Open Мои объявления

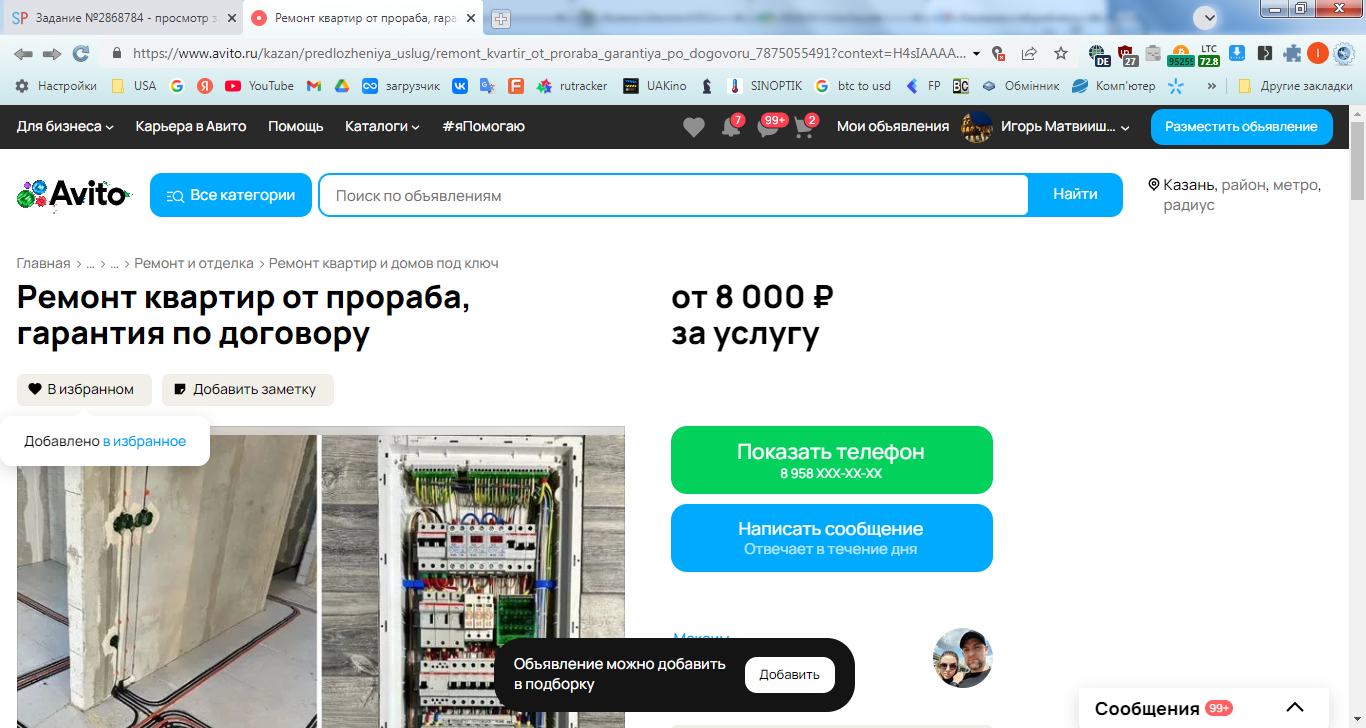[893, 126]
